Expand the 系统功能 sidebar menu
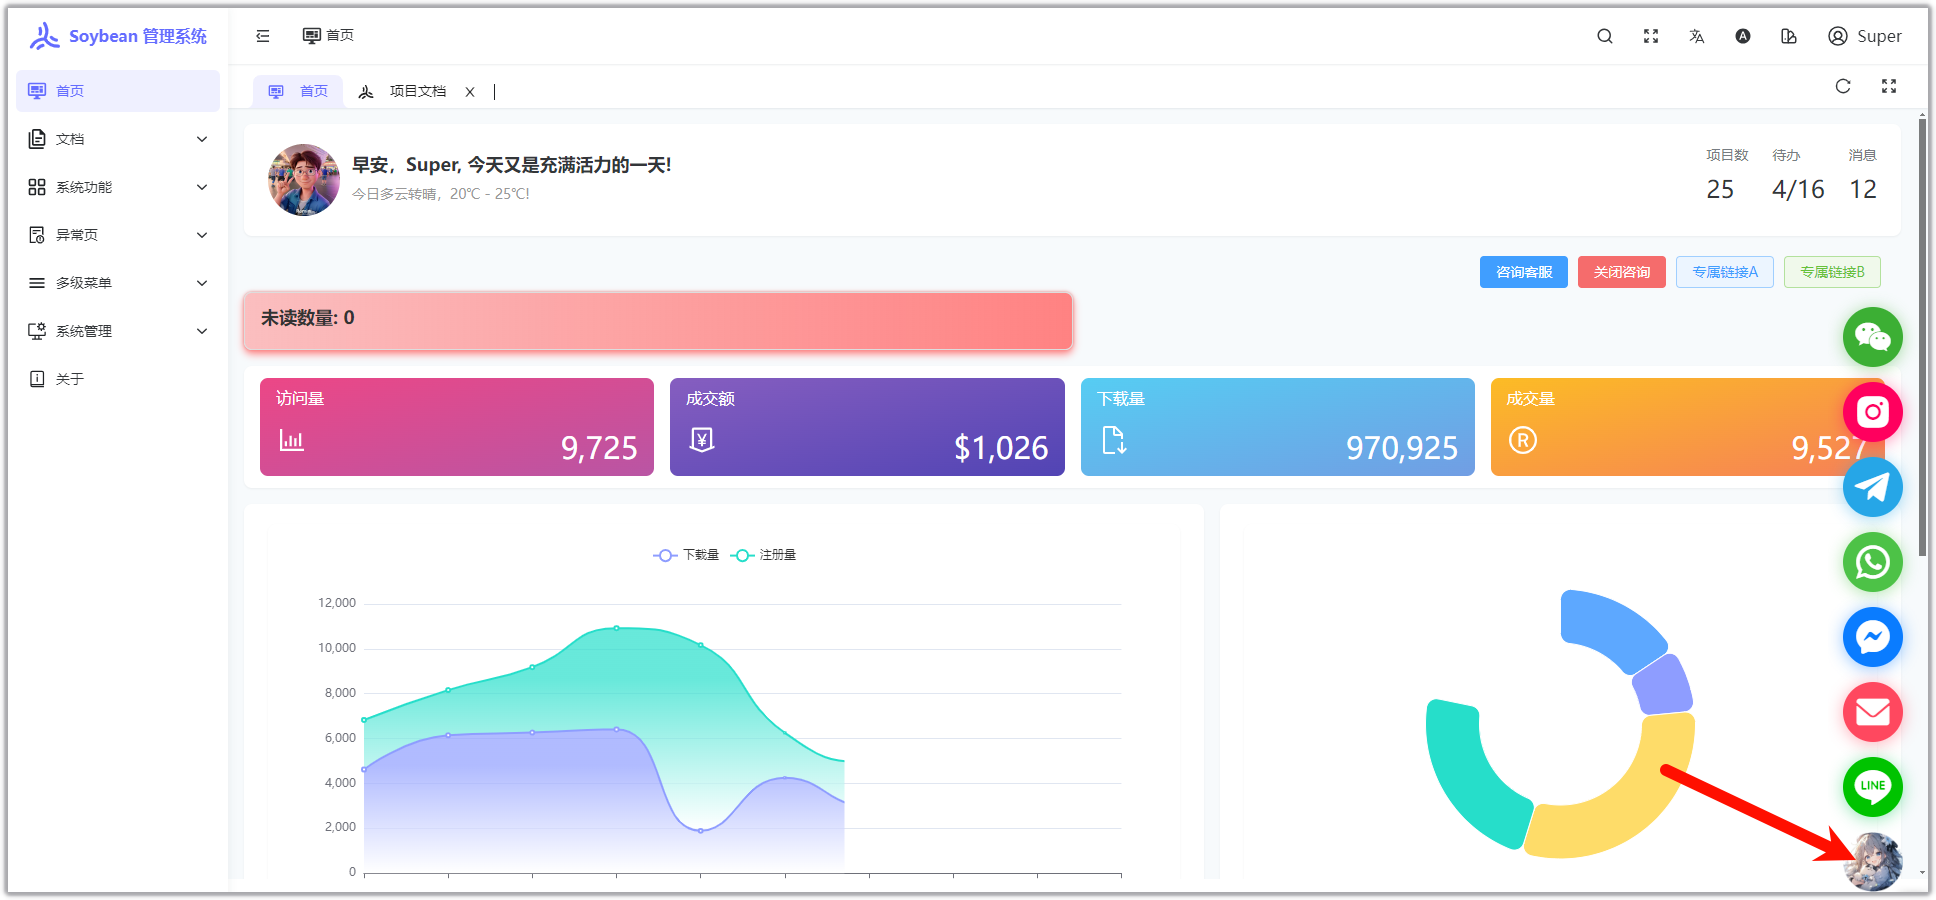The image size is (1936, 900). point(118,187)
